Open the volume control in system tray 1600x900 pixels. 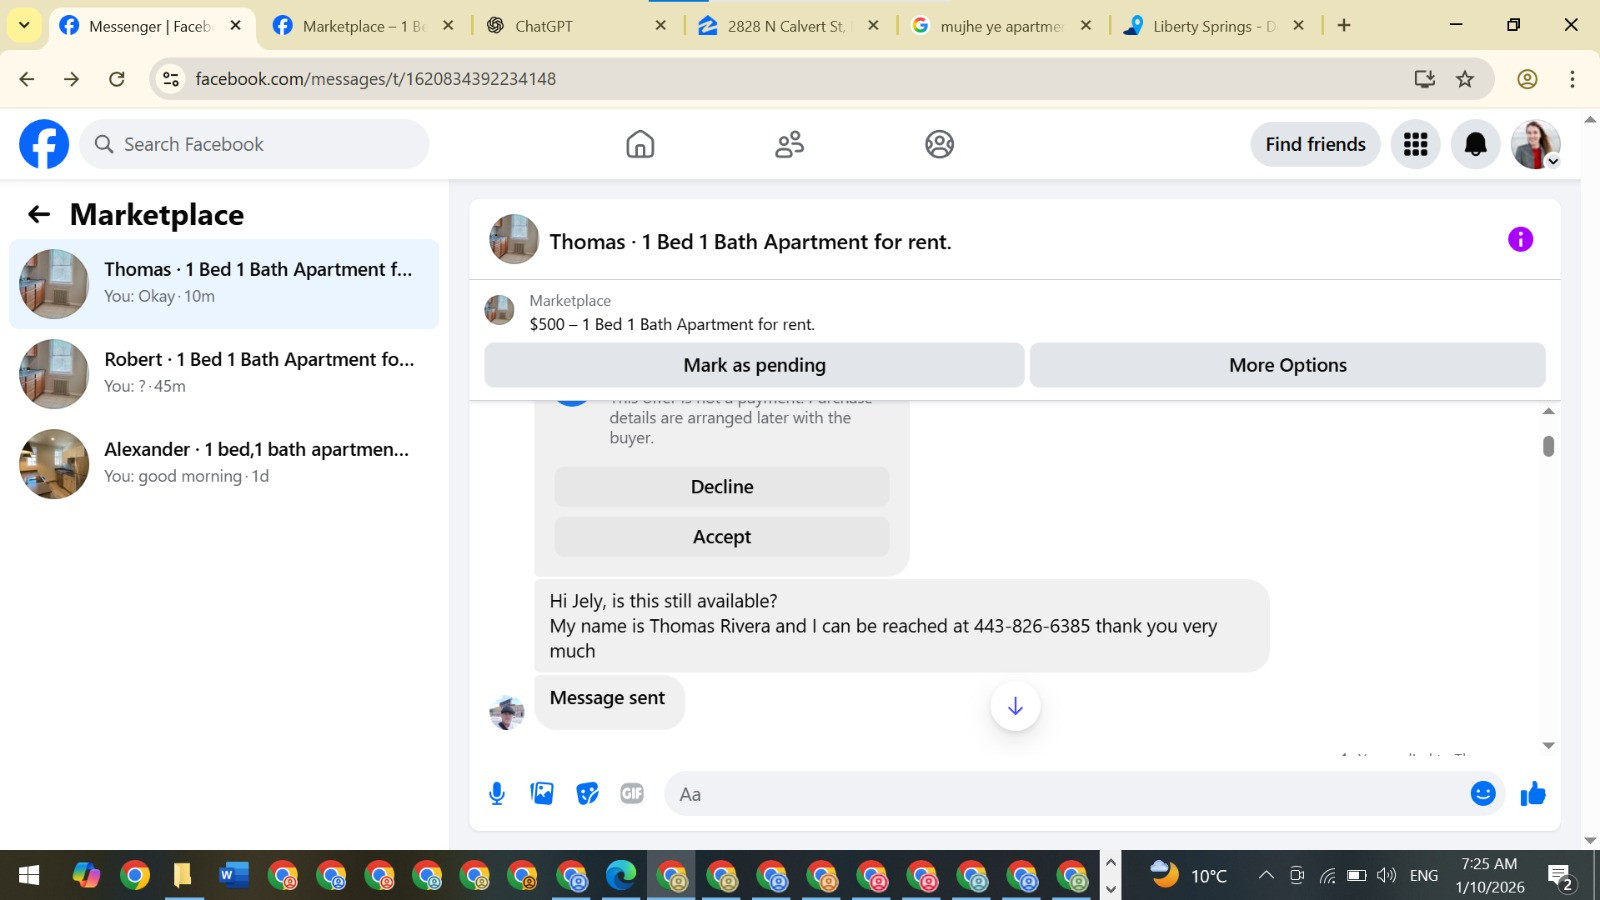coord(1386,876)
